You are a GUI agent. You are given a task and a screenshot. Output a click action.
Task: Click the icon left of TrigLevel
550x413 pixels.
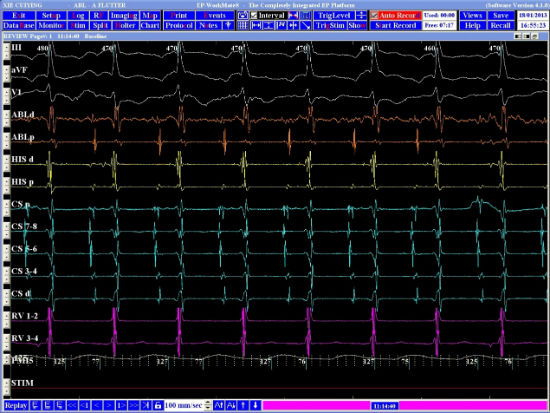[306, 15]
